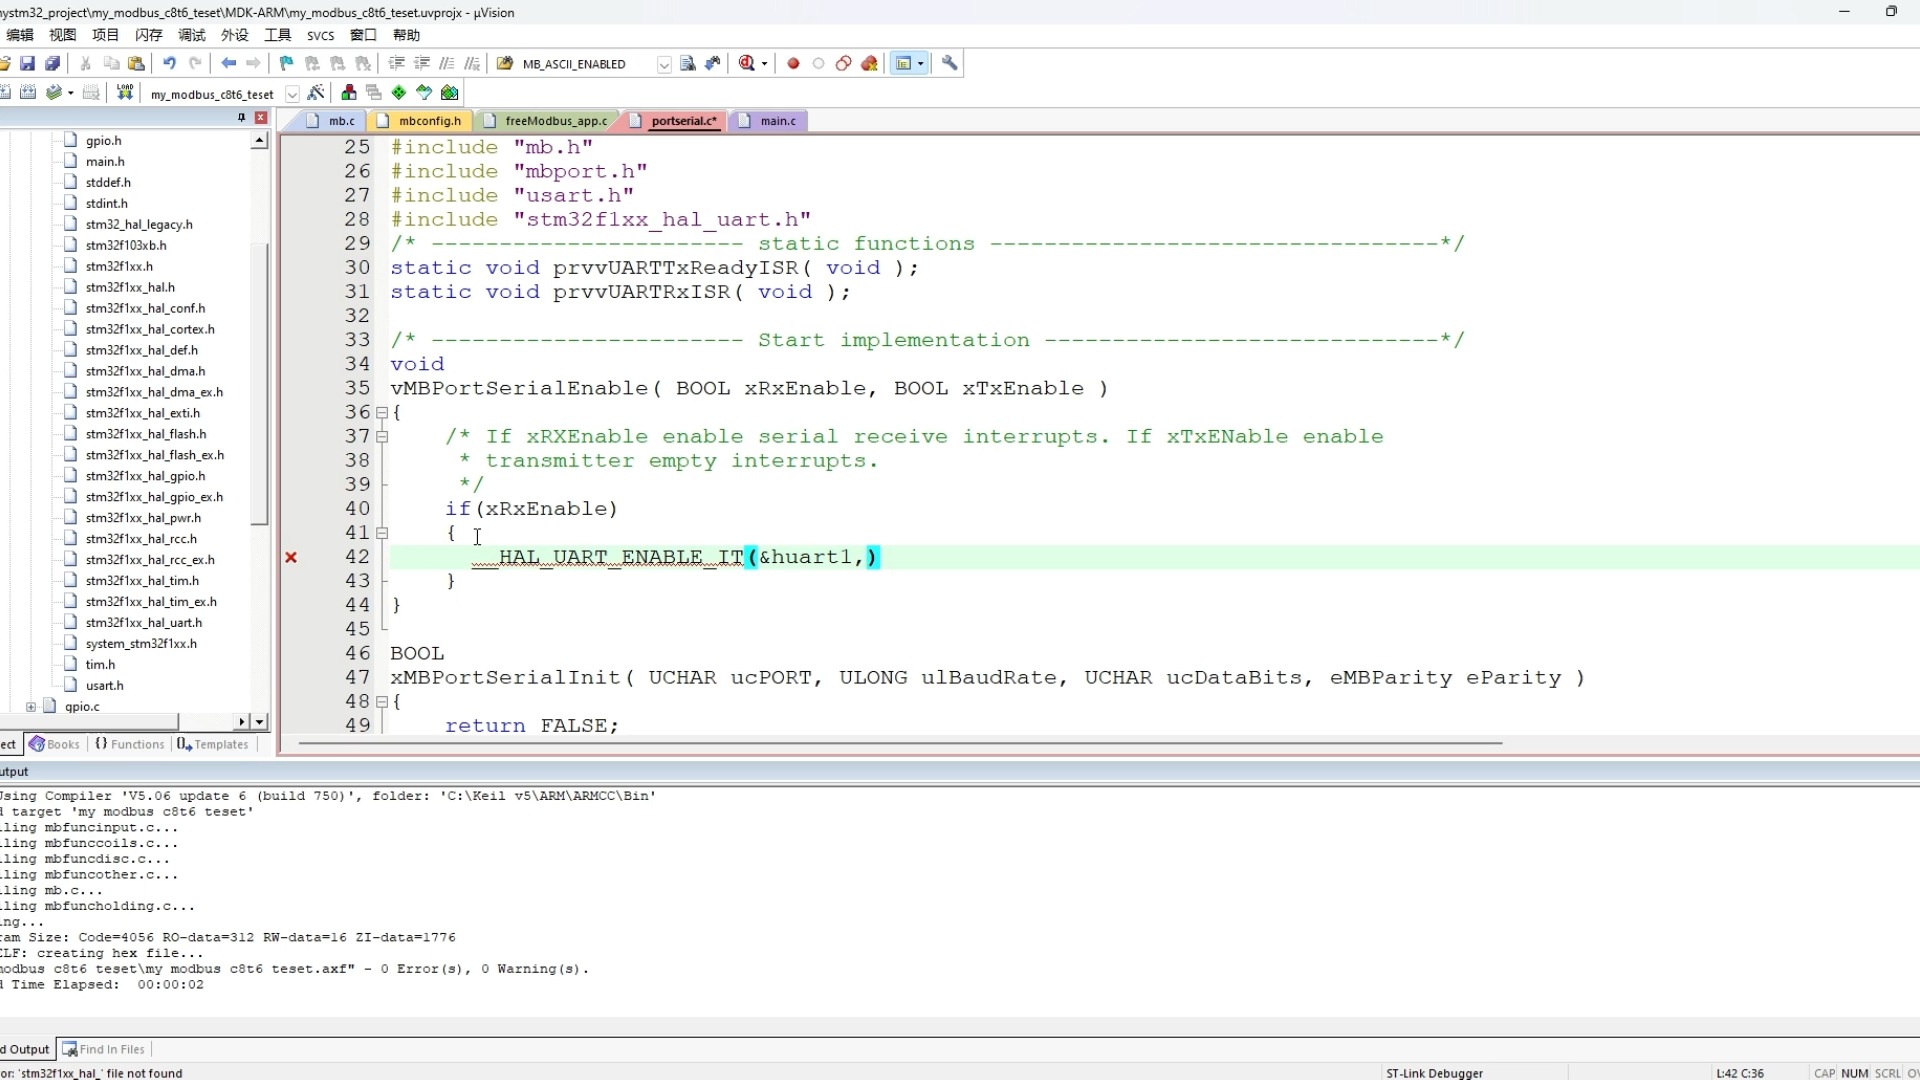
Task: Open the MB_ASCII_ENABLED find dropdown
Action: point(663,64)
